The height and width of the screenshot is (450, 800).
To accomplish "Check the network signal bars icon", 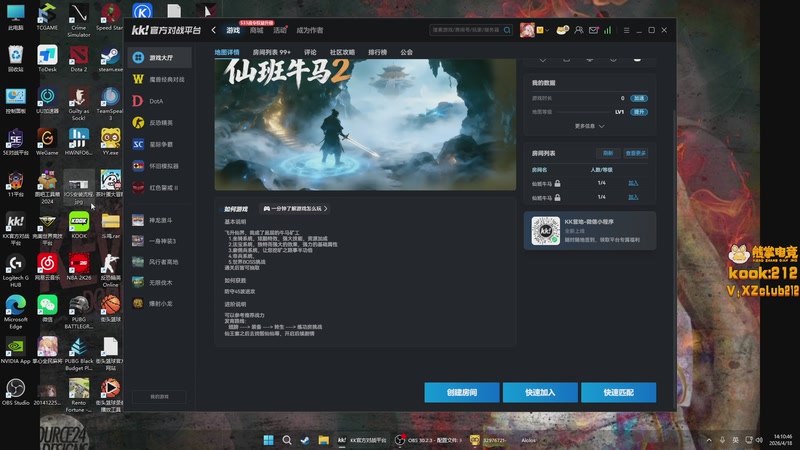I will (608, 30).
